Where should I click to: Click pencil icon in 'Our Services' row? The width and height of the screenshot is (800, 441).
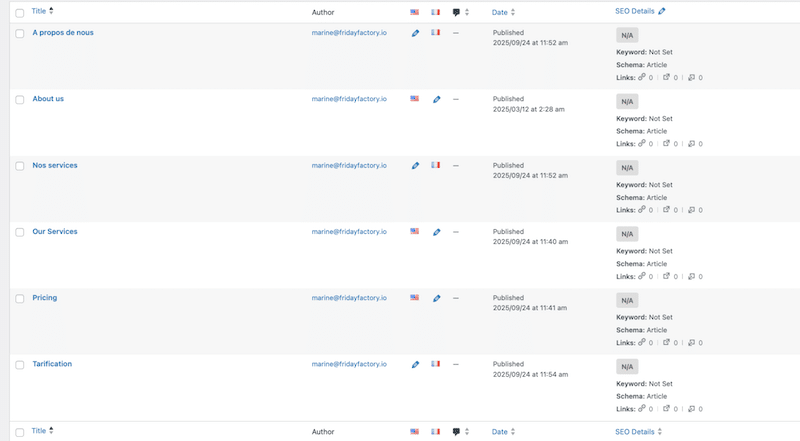tap(436, 232)
